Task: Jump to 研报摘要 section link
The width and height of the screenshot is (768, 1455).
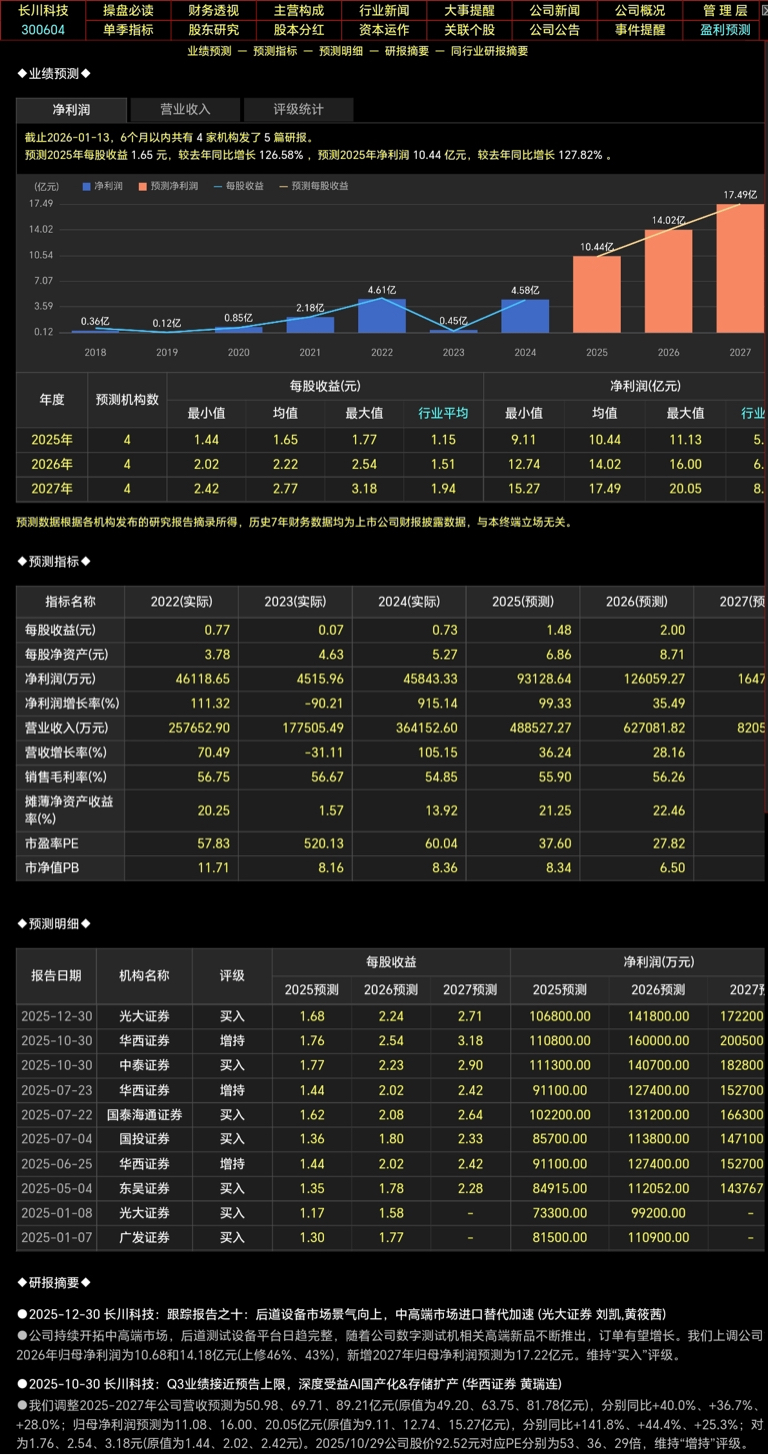Action: pyautogui.click(x=407, y=51)
